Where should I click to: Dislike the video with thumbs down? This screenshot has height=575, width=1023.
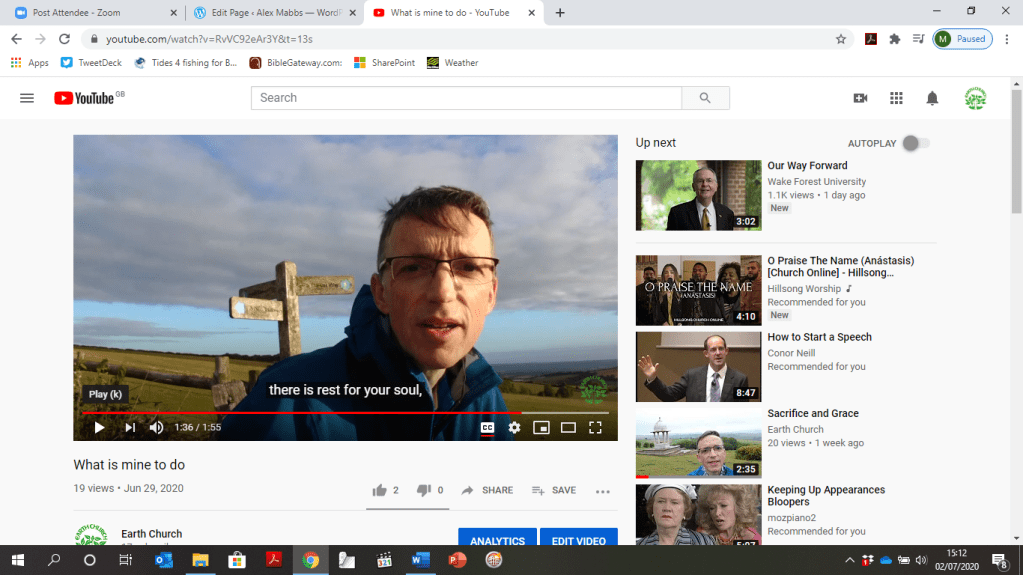tap(424, 490)
